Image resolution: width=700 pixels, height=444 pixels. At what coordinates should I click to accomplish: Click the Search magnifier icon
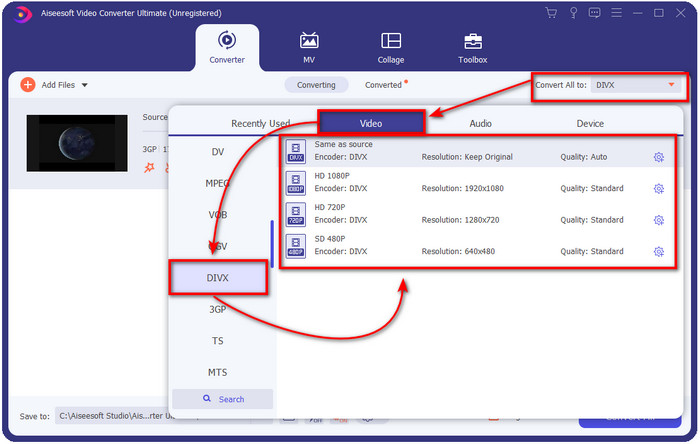coord(207,398)
